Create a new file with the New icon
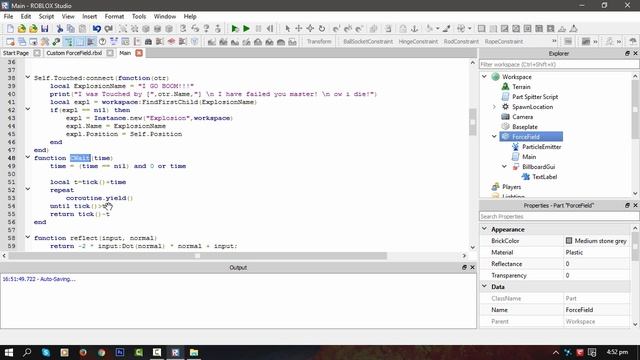Image resolution: width=640 pixels, height=360 pixels. [x=10, y=29]
